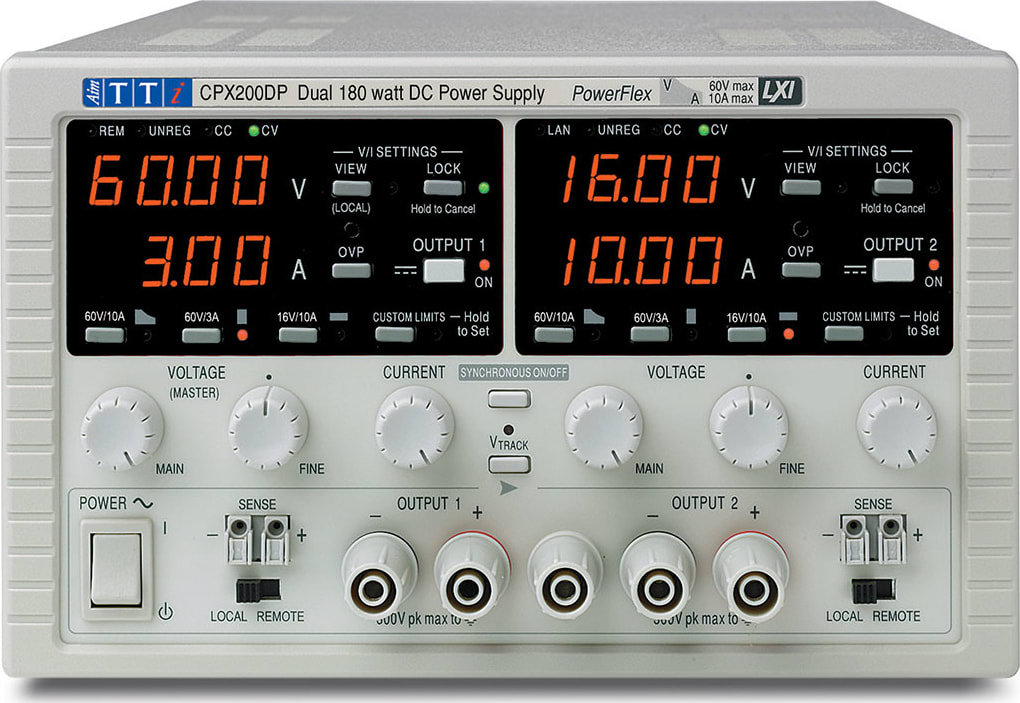Push Output 2 OVP button
Viewport: 1020px width, 703px height.
coord(801,269)
